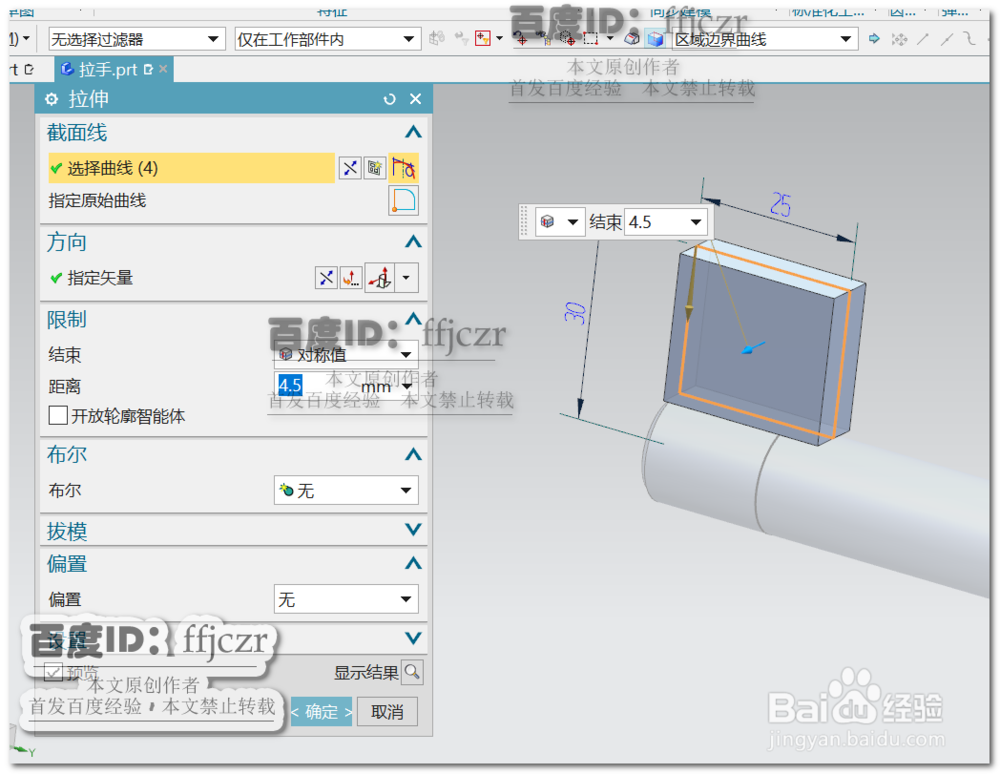Collapse the 布尔 section

pos(413,454)
